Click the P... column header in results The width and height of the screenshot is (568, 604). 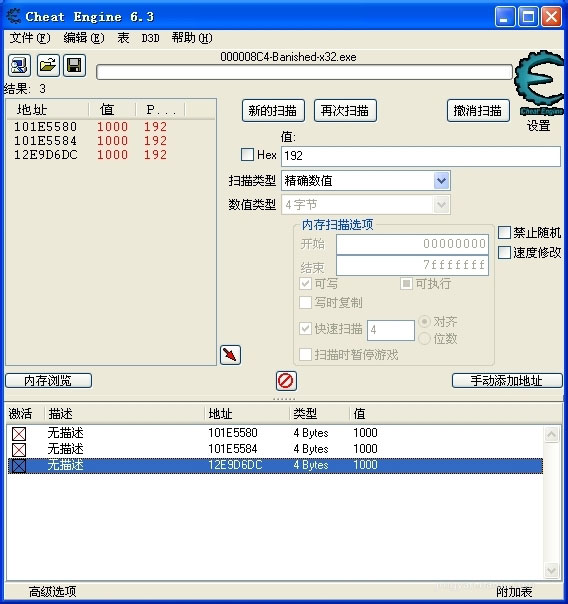point(161,110)
